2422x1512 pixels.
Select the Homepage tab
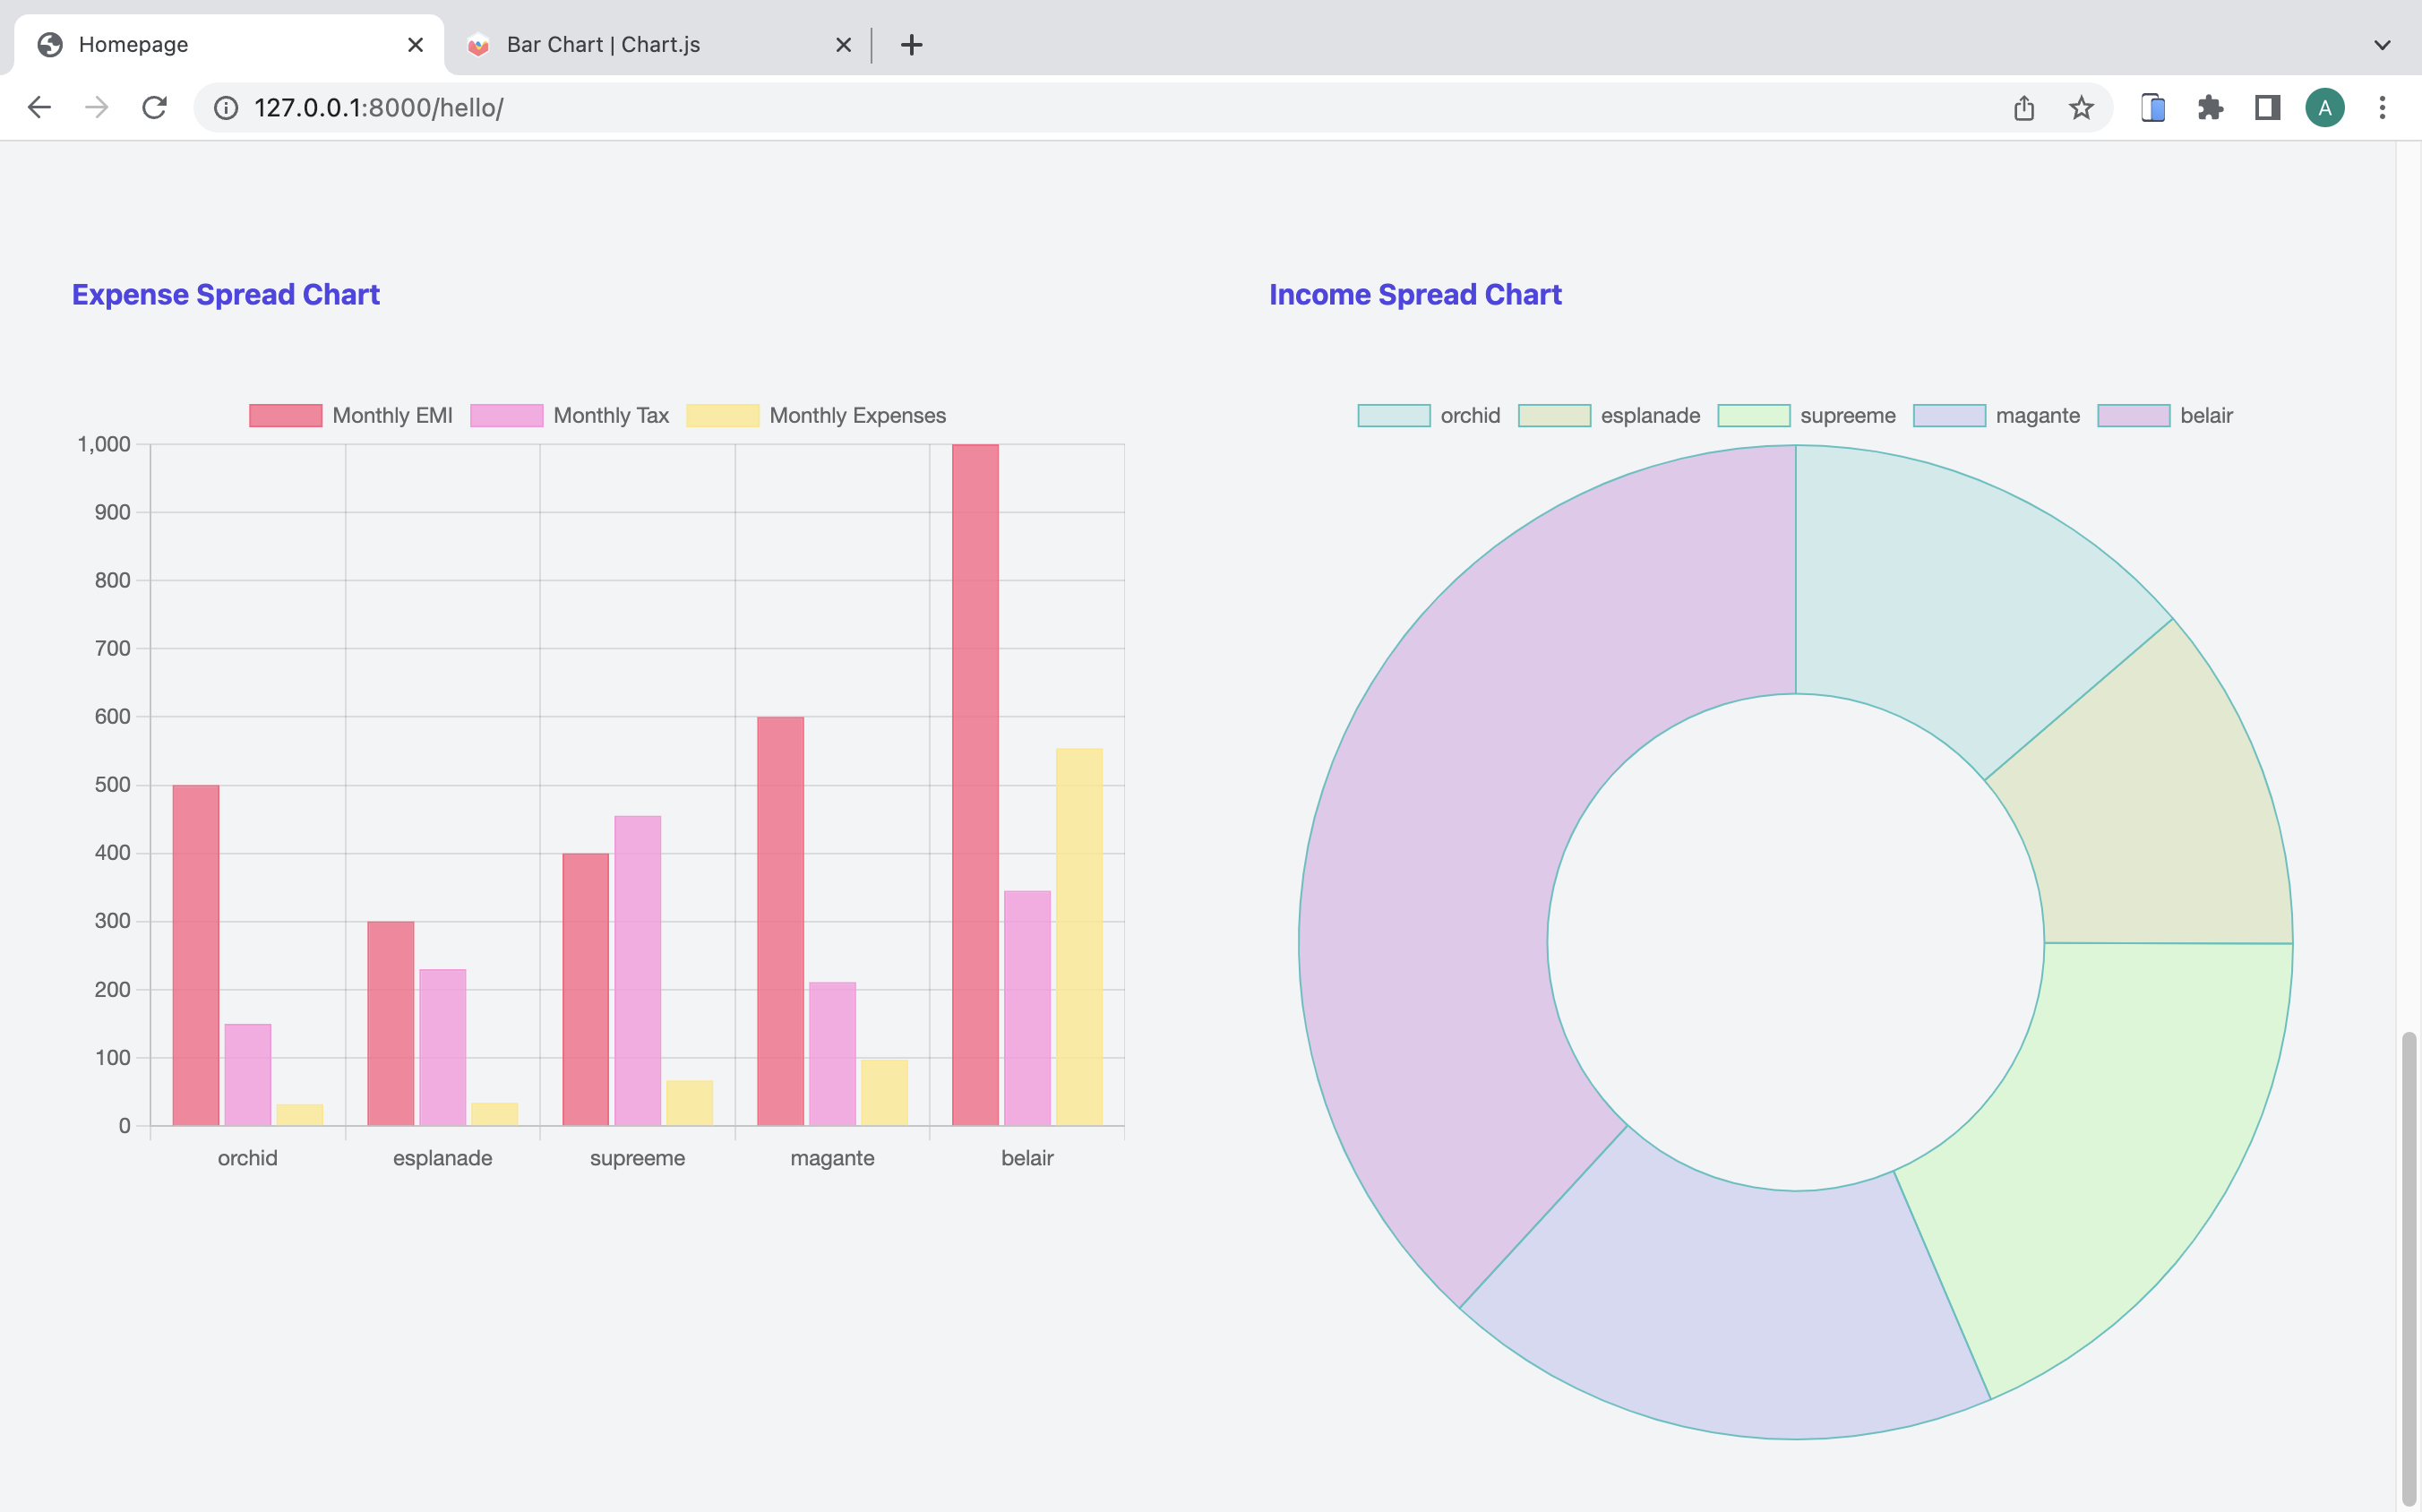[x=229, y=44]
